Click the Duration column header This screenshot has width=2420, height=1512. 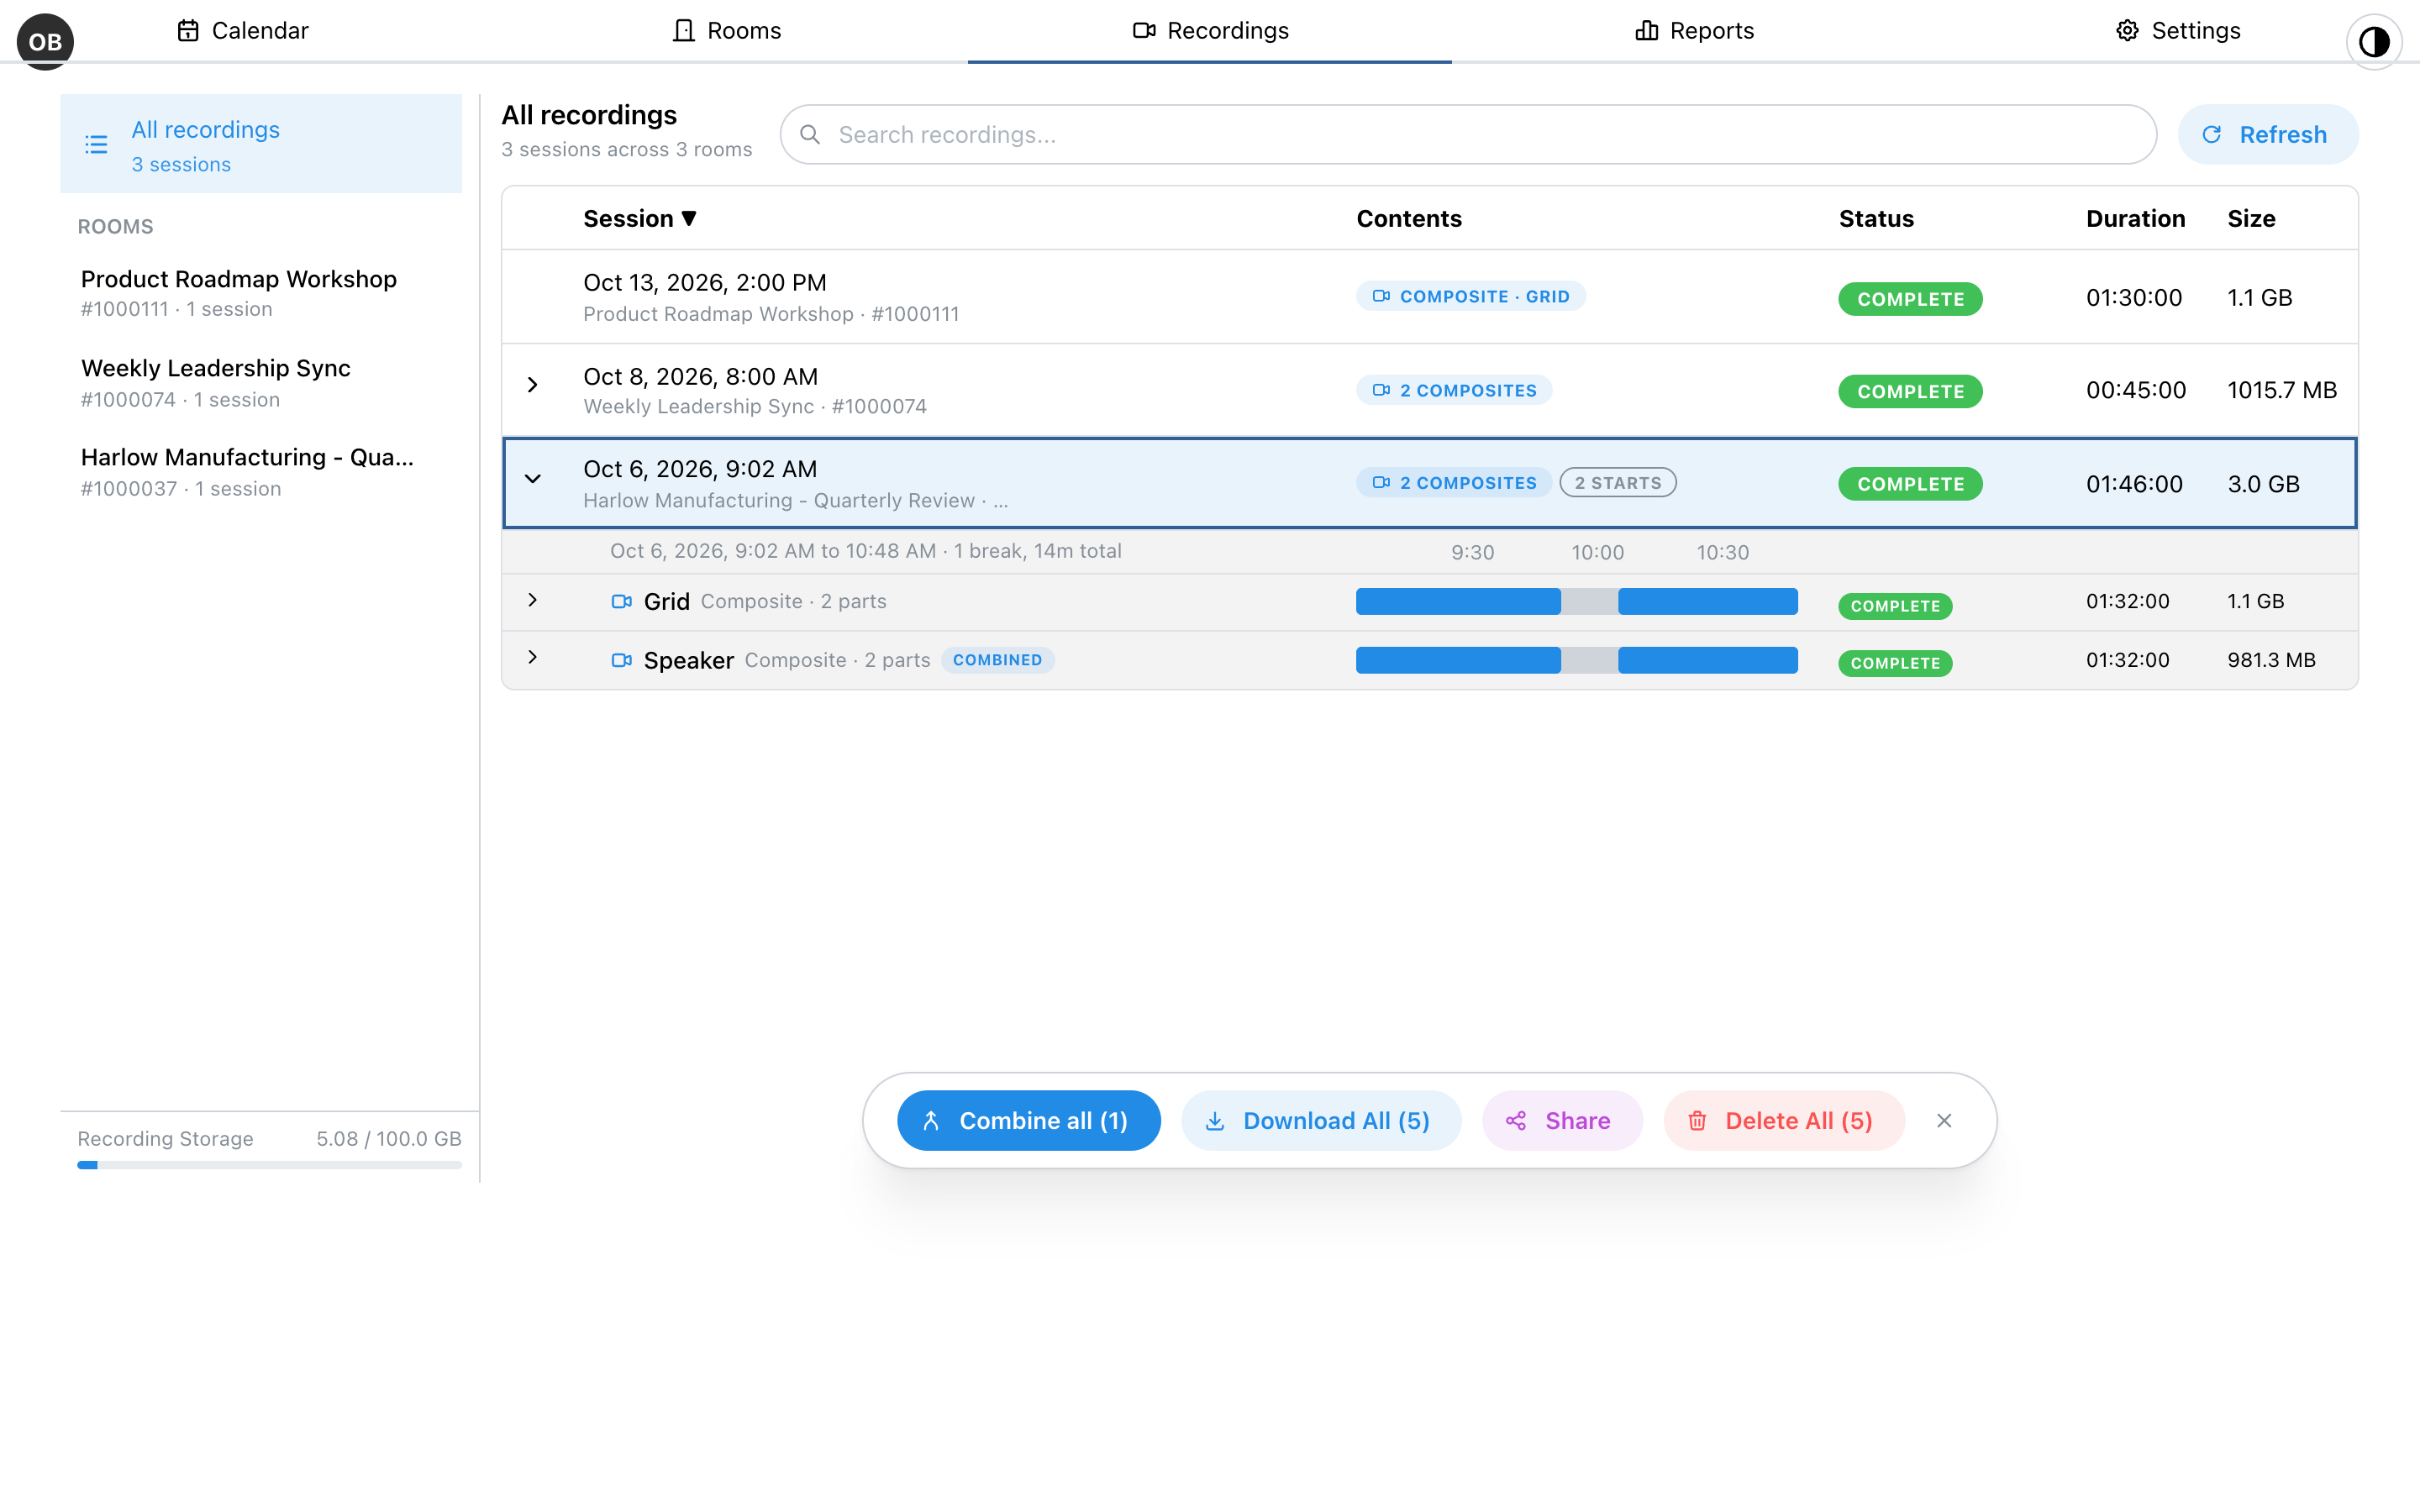click(2135, 219)
